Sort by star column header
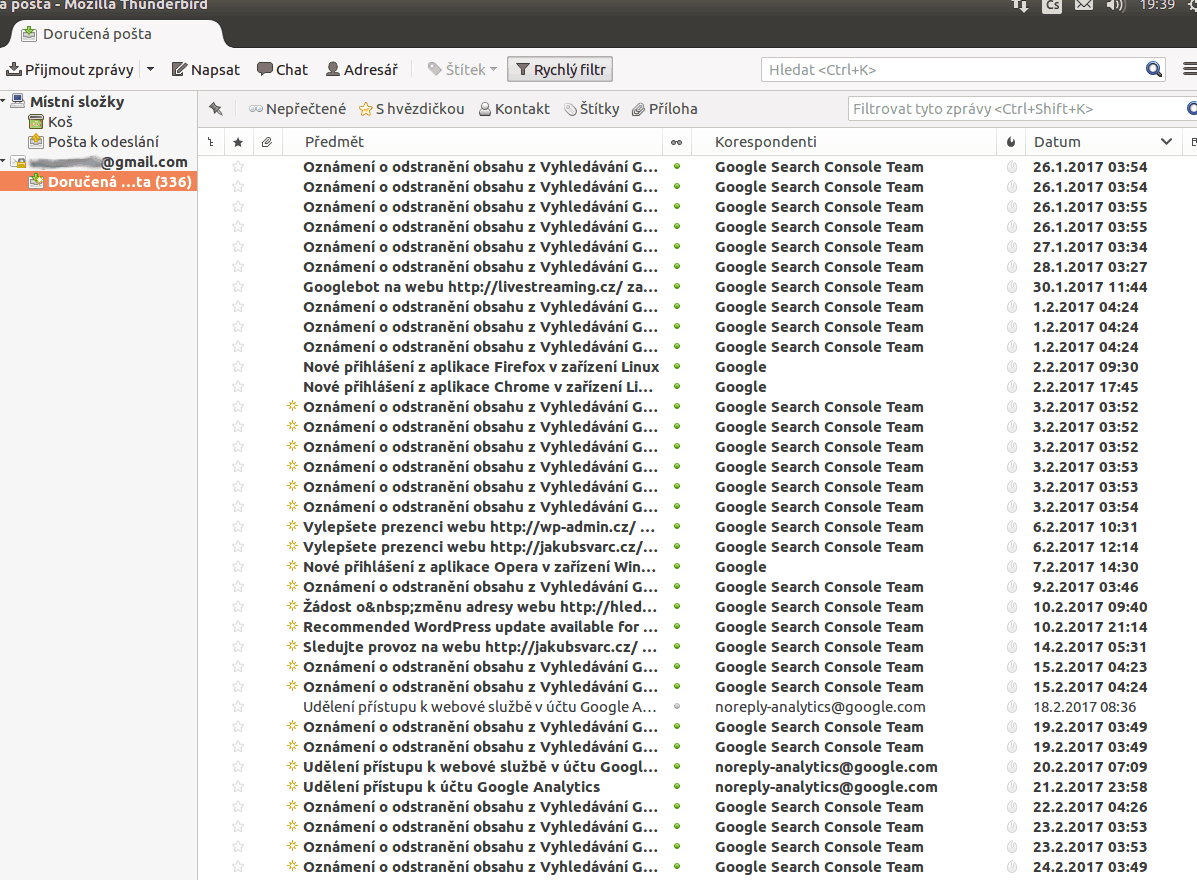Viewport: 1197px width, 880px height. click(x=238, y=142)
